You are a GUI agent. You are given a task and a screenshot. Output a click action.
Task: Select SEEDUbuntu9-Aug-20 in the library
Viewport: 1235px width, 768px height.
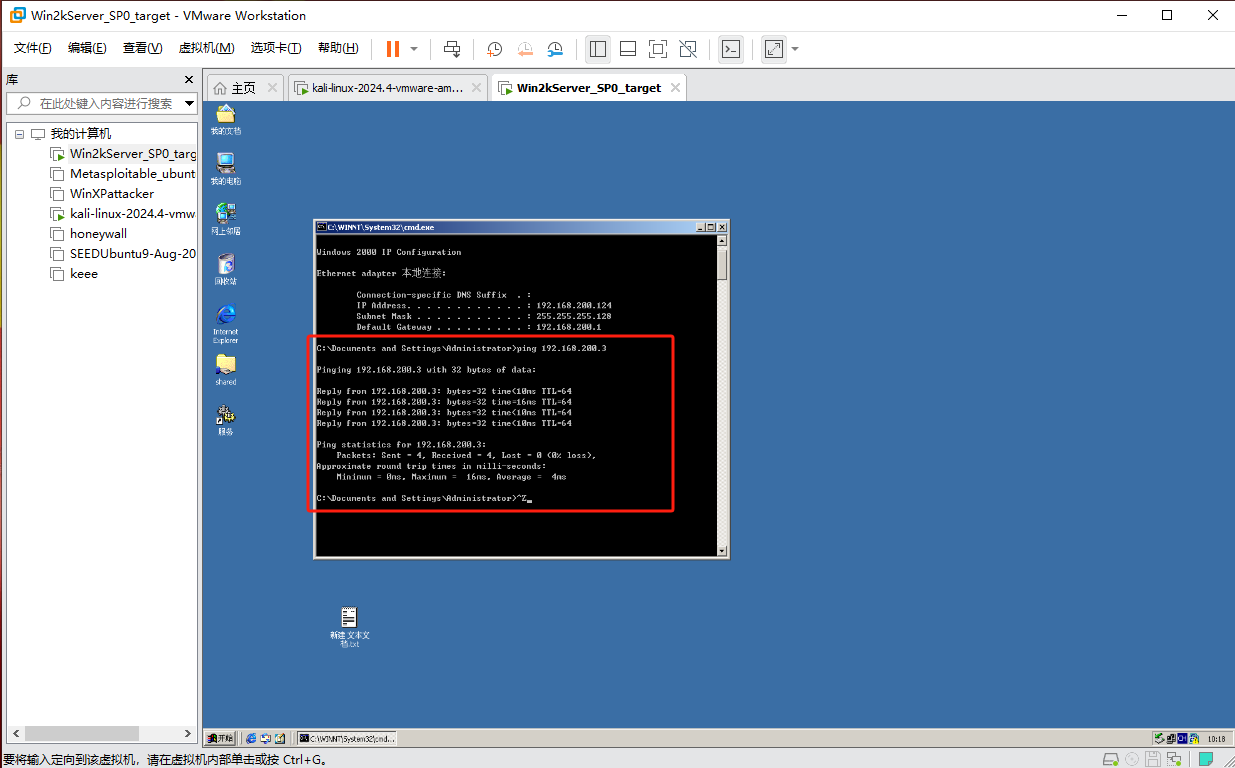123,254
